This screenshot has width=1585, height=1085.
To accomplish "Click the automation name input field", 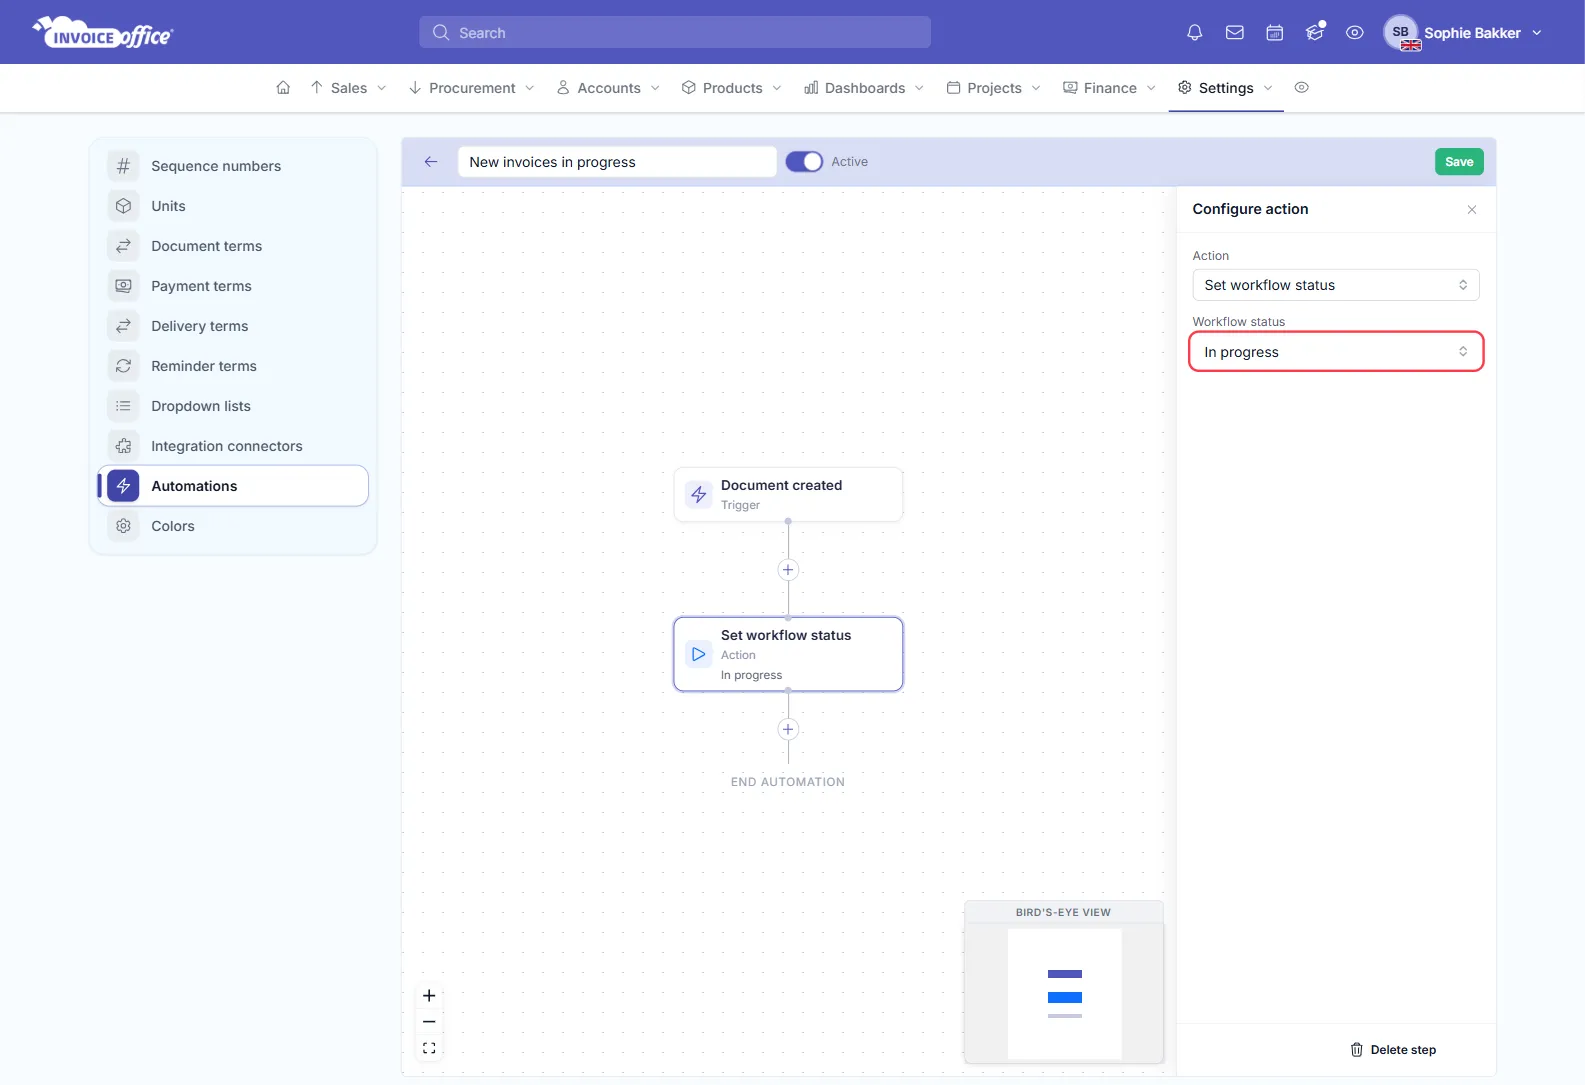I will click(617, 162).
